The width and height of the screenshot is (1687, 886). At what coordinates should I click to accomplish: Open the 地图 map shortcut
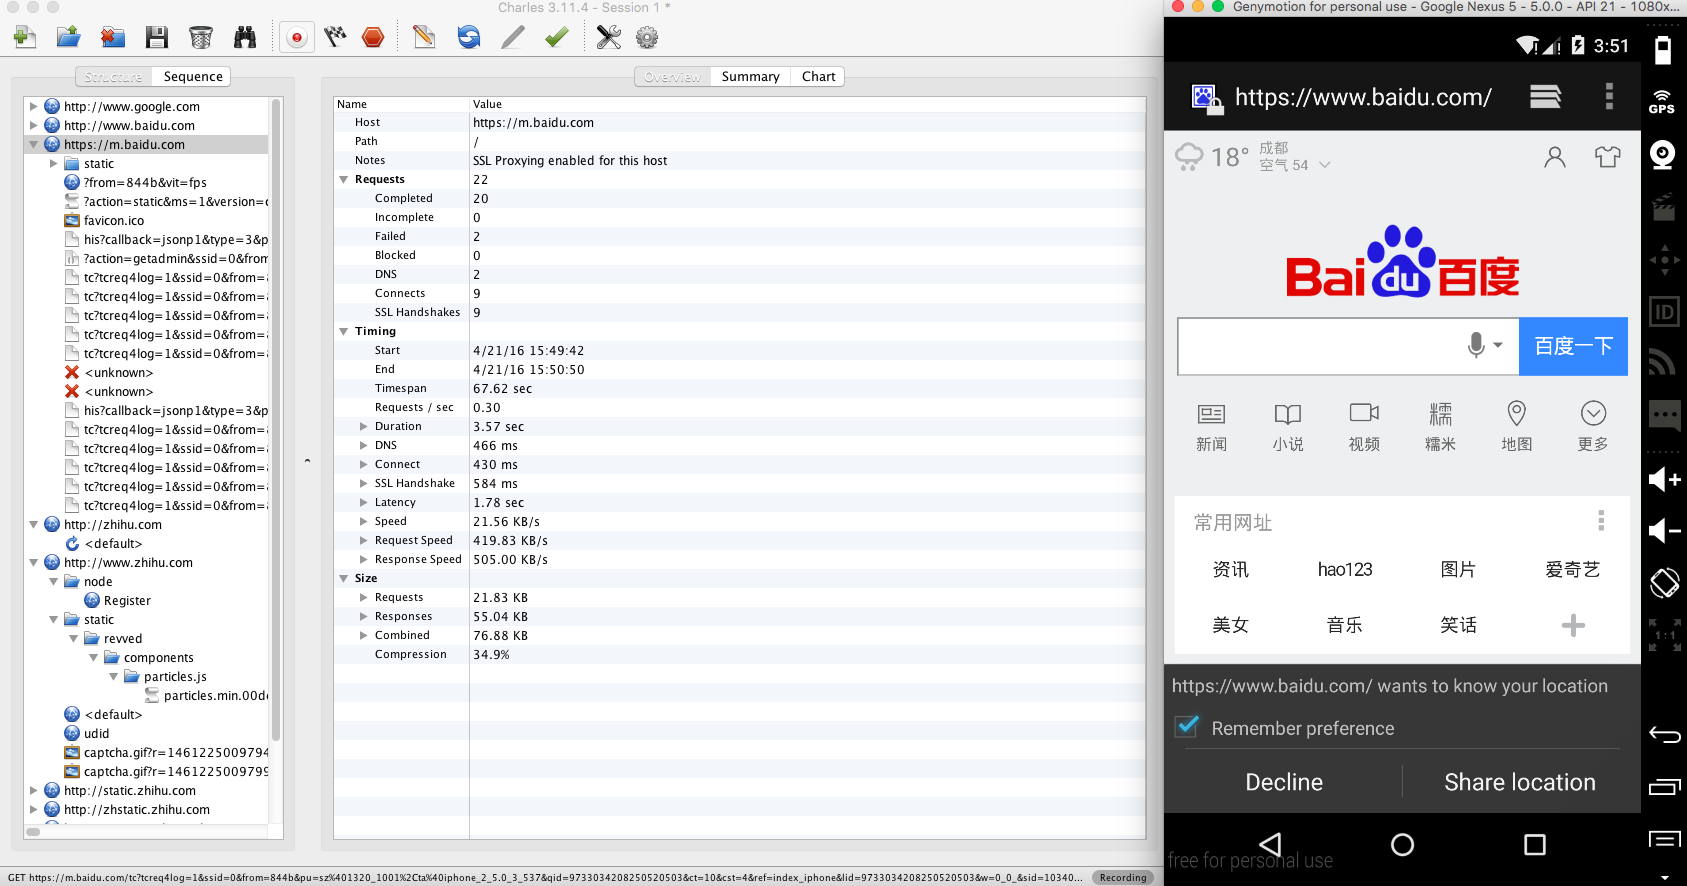1516,427
